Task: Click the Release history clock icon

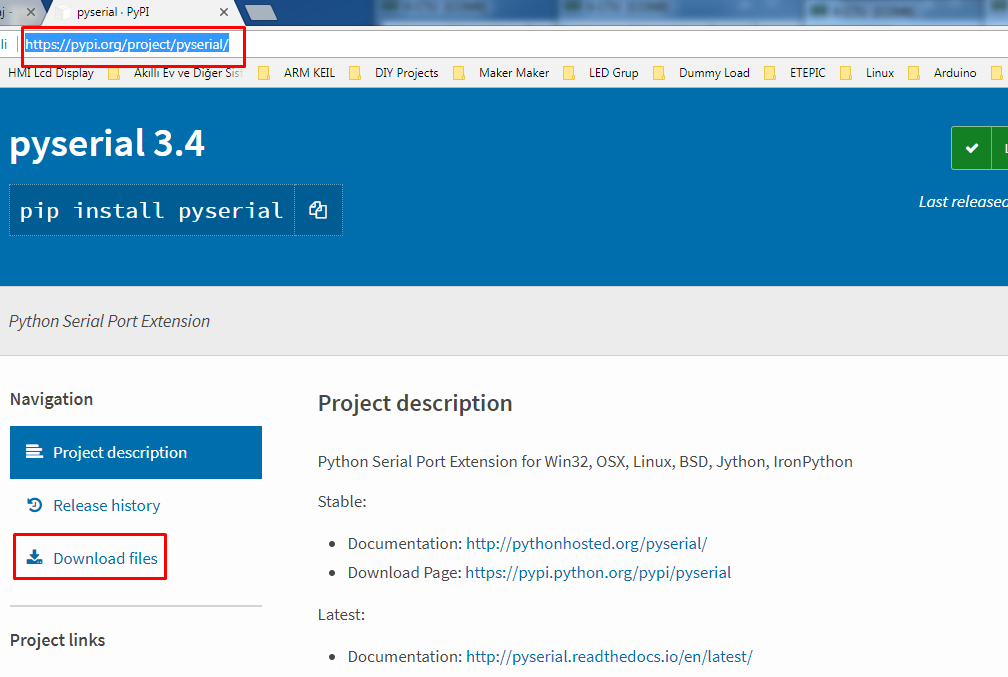Action: pyautogui.click(x=35, y=505)
